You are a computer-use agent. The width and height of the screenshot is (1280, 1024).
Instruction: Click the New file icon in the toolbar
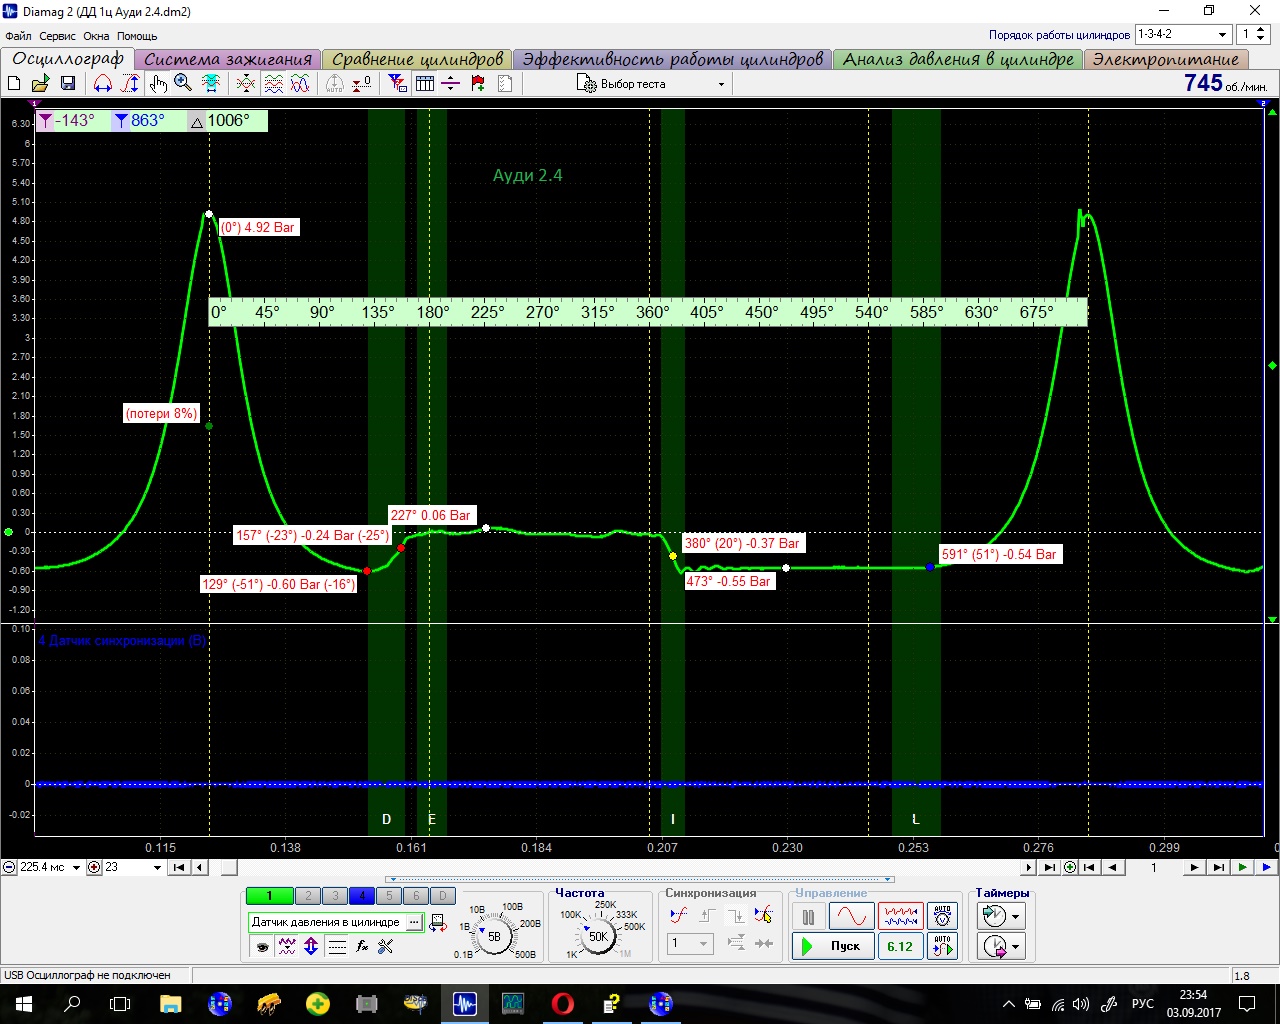(x=14, y=83)
